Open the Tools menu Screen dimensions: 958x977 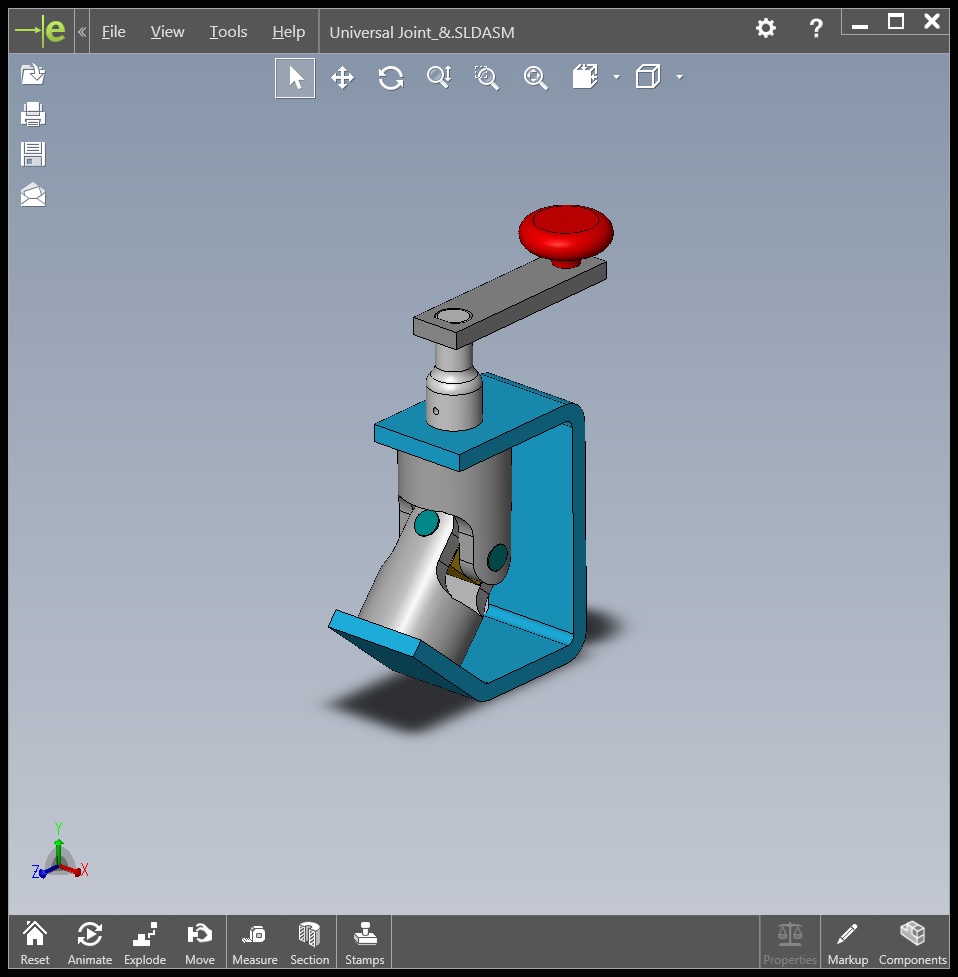tap(228, 32)
